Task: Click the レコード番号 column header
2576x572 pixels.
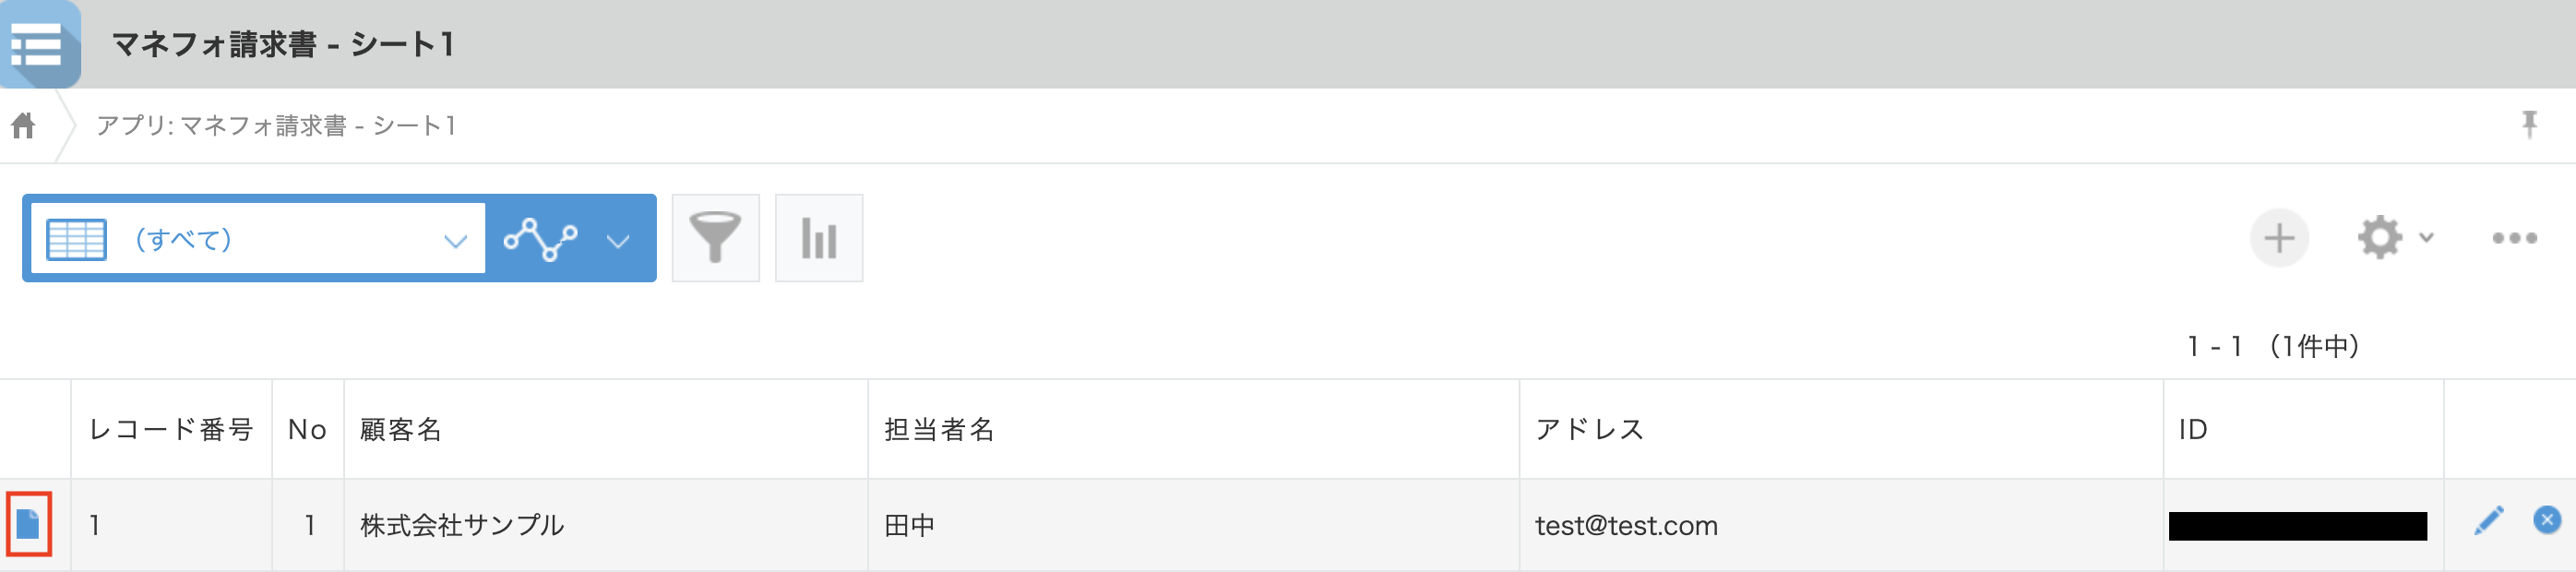Action: 171,430
